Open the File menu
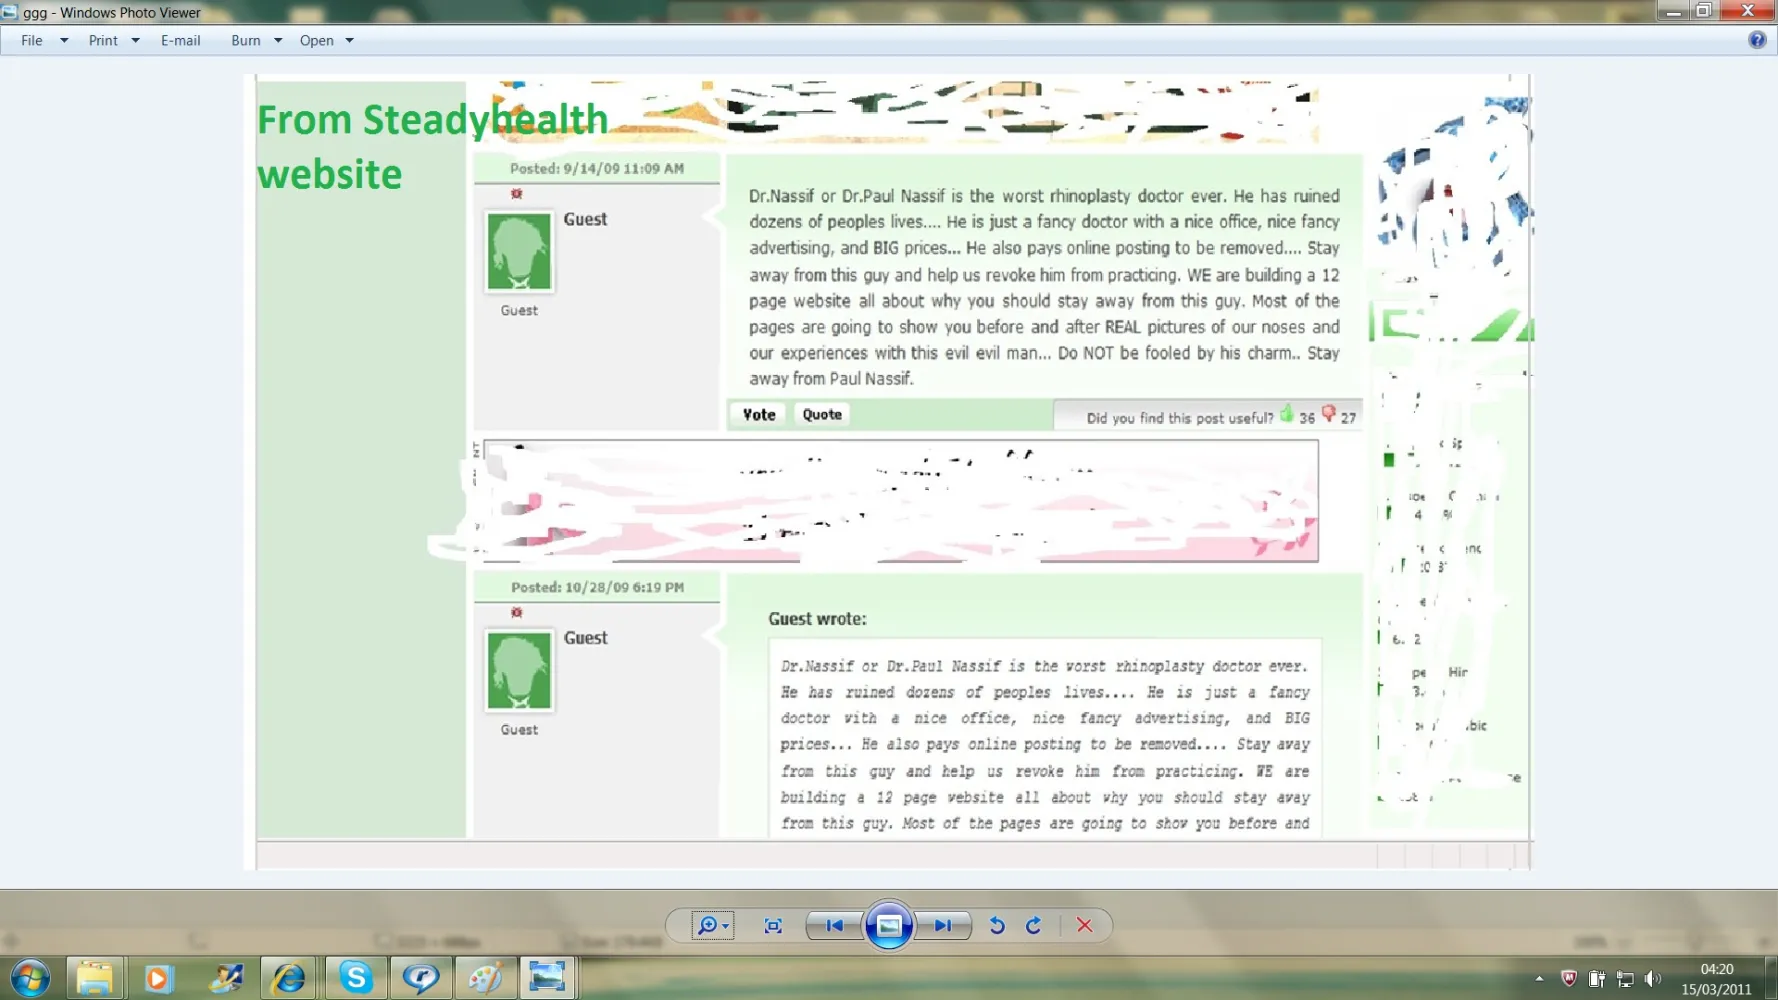This screenshot has height=1000, width=1778. tap(32, 41)
